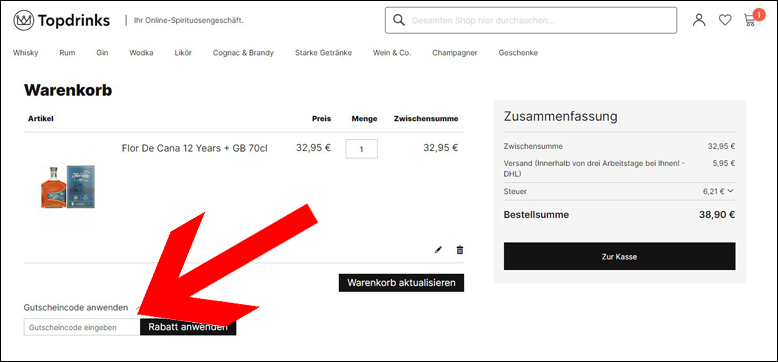Viewport: 778px width, 362px height.
Task: Click the Rabatt anwenden button
Action: (x=188, y=327)
